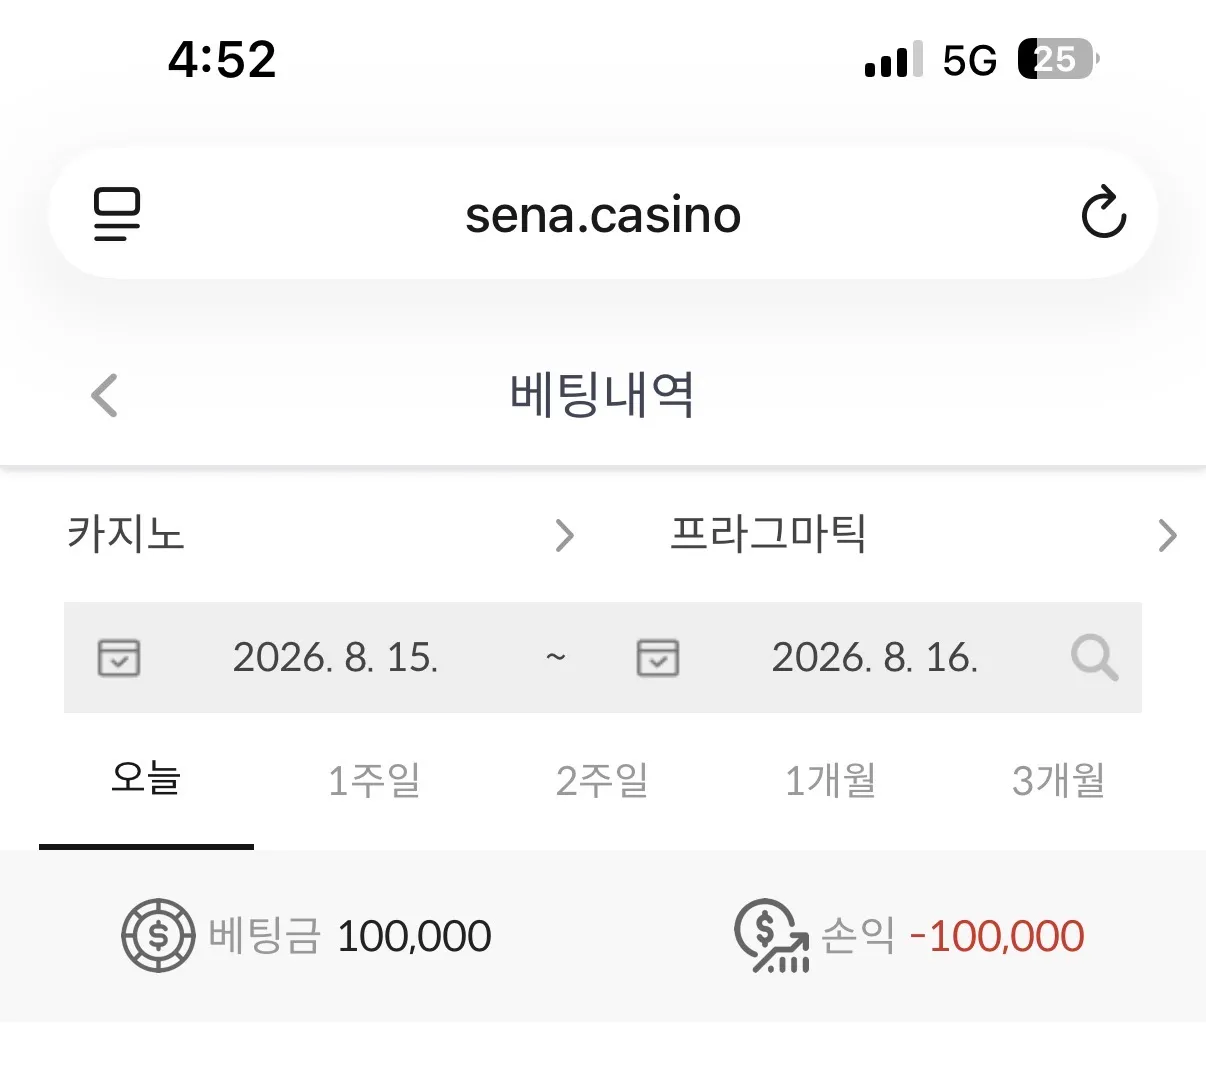This screenshot has height=1070, width=1206.
Task: Choose the 1개월 period tab
Action: [x=830, y=780]
